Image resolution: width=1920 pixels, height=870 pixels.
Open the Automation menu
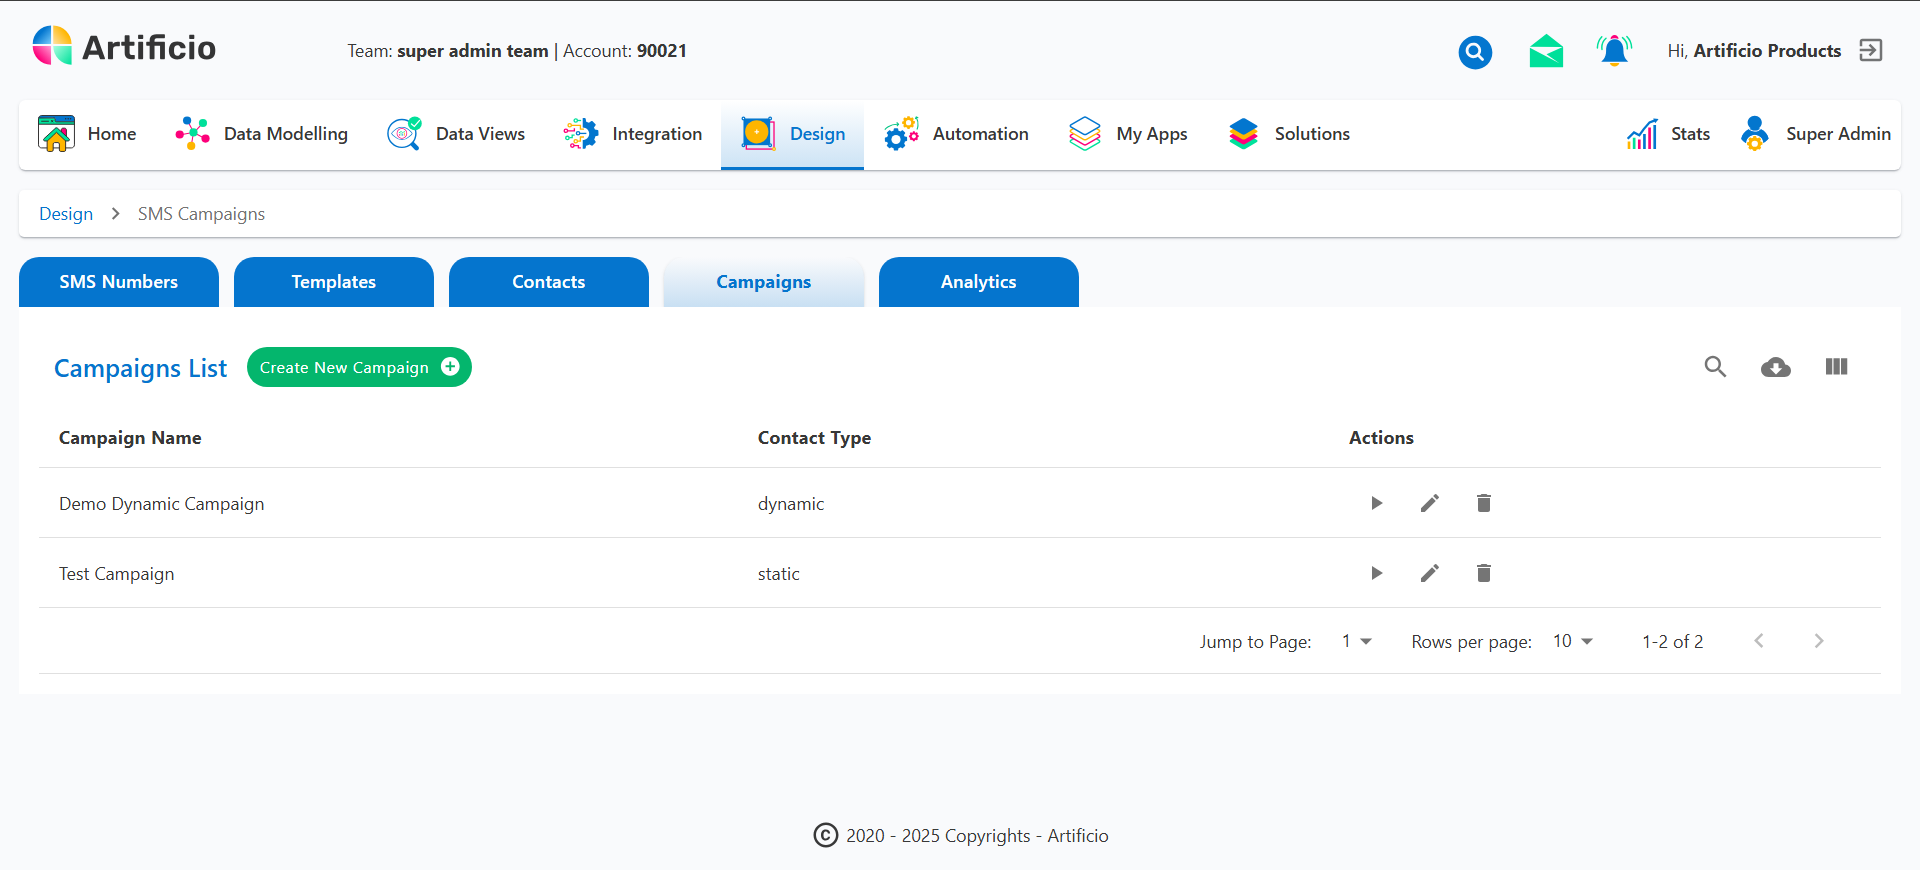coord(957,134)
